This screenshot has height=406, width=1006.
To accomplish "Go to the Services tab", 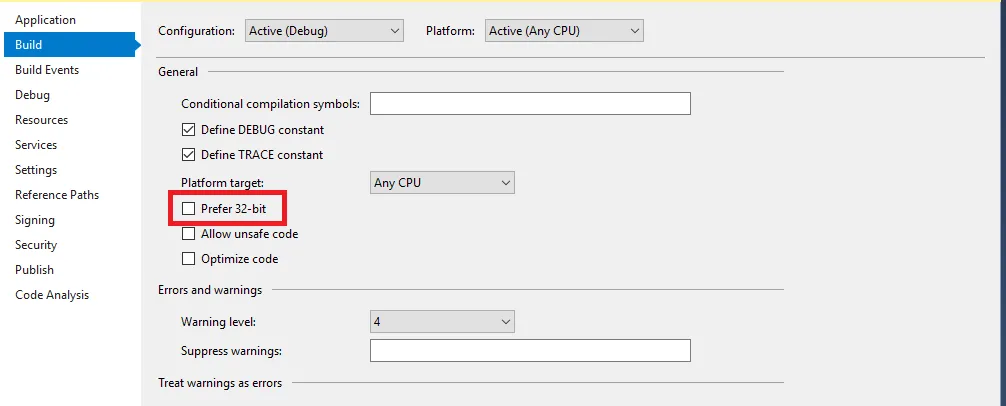I will (36, 145).
